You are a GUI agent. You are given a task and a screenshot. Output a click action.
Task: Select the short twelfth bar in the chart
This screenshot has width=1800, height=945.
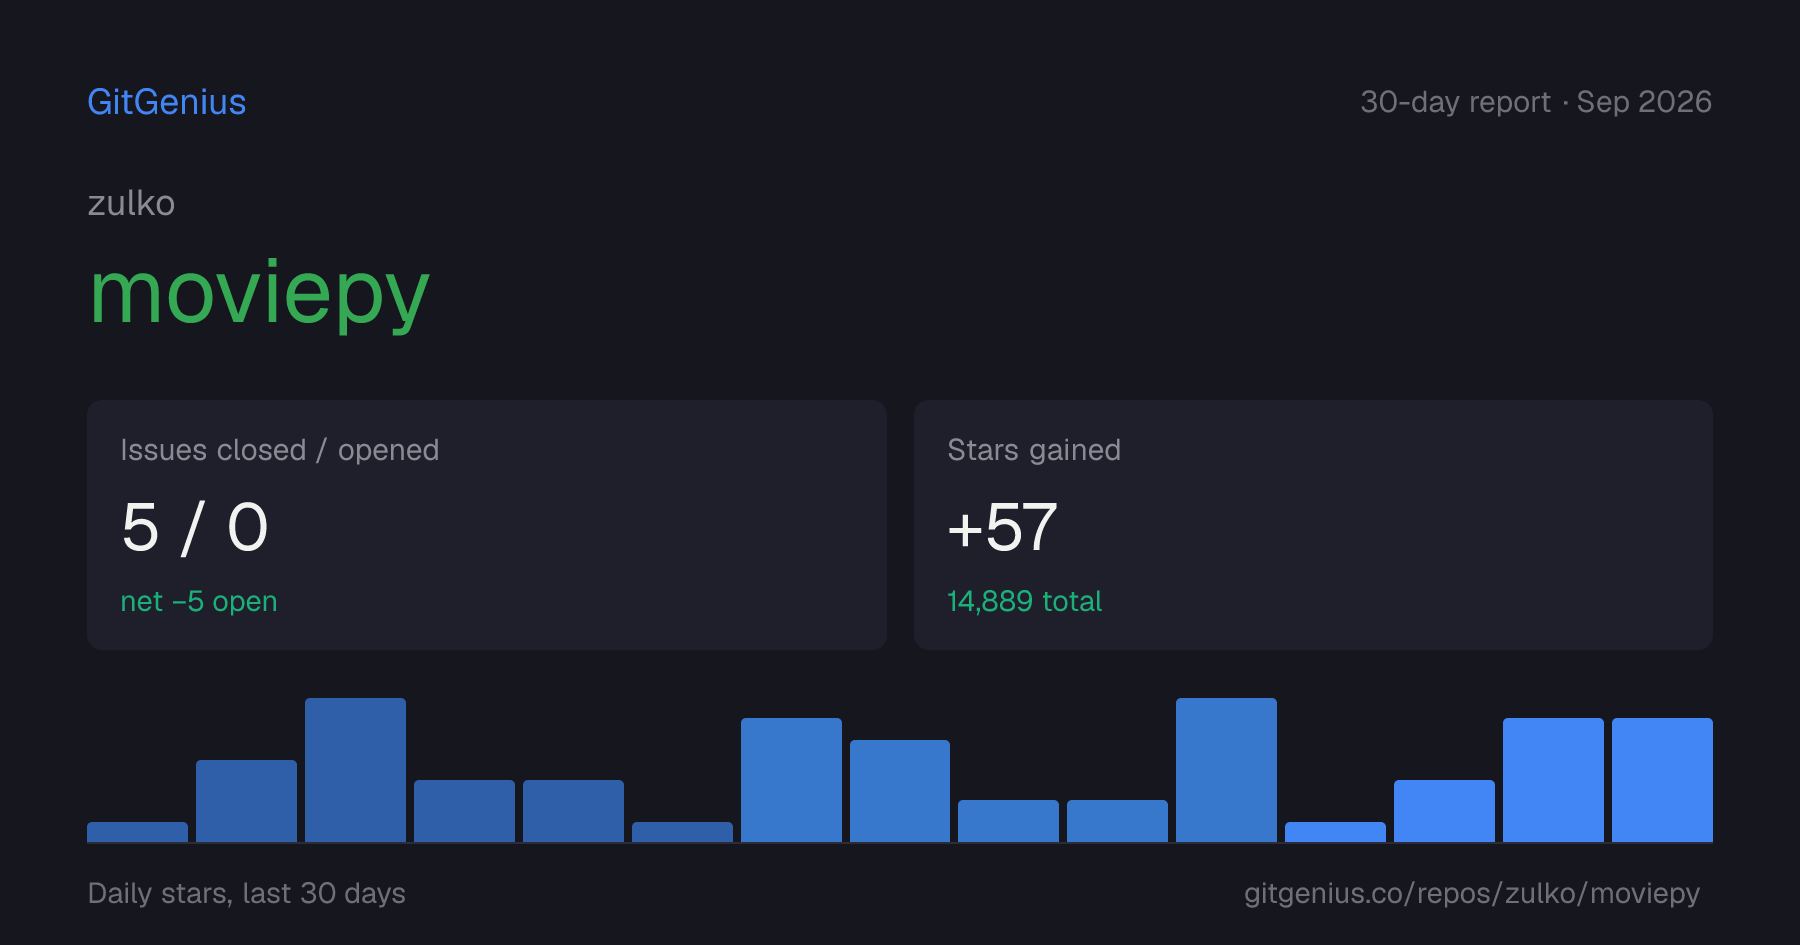pos(1335,832)
